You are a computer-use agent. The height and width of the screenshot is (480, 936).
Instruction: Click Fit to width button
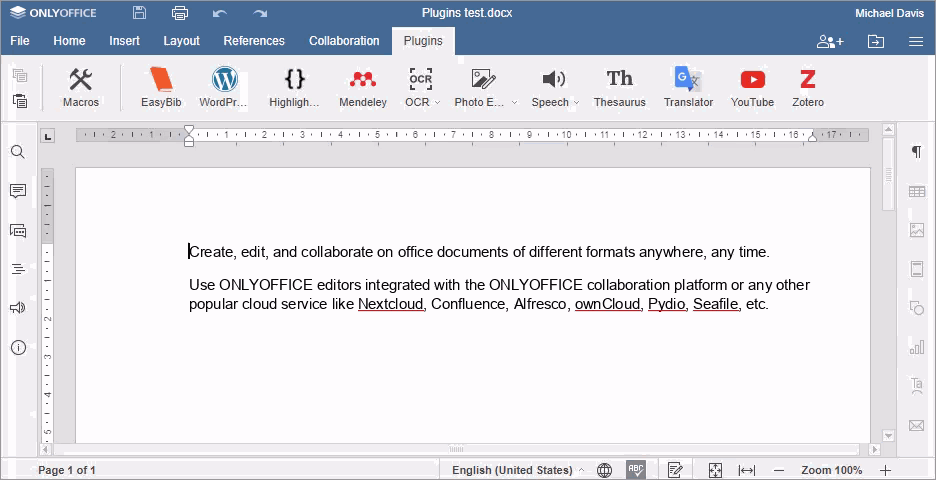pos(747,470)
